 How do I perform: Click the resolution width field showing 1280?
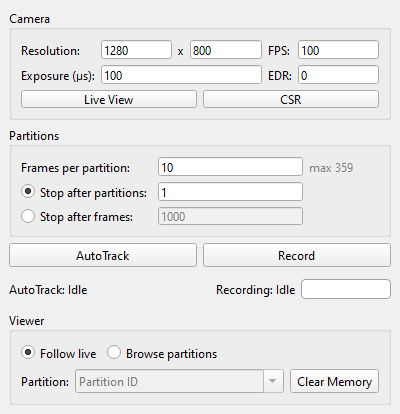tap(136, 50)
